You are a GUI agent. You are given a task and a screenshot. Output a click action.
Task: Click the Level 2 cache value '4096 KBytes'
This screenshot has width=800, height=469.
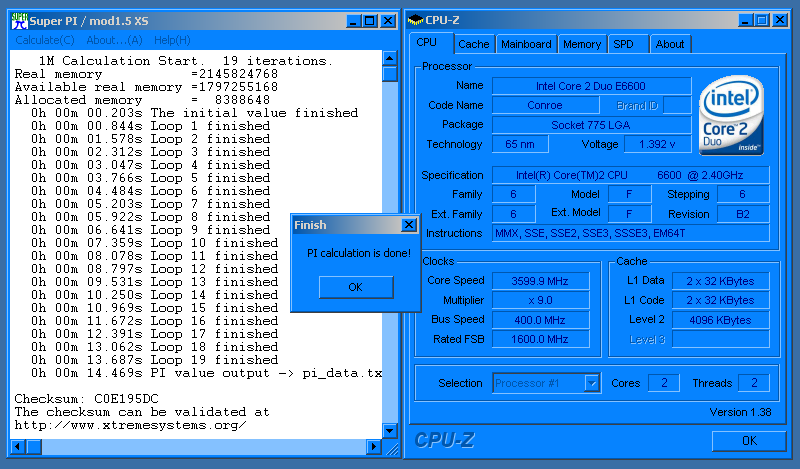pyautogui.click(x=720, y=320)
